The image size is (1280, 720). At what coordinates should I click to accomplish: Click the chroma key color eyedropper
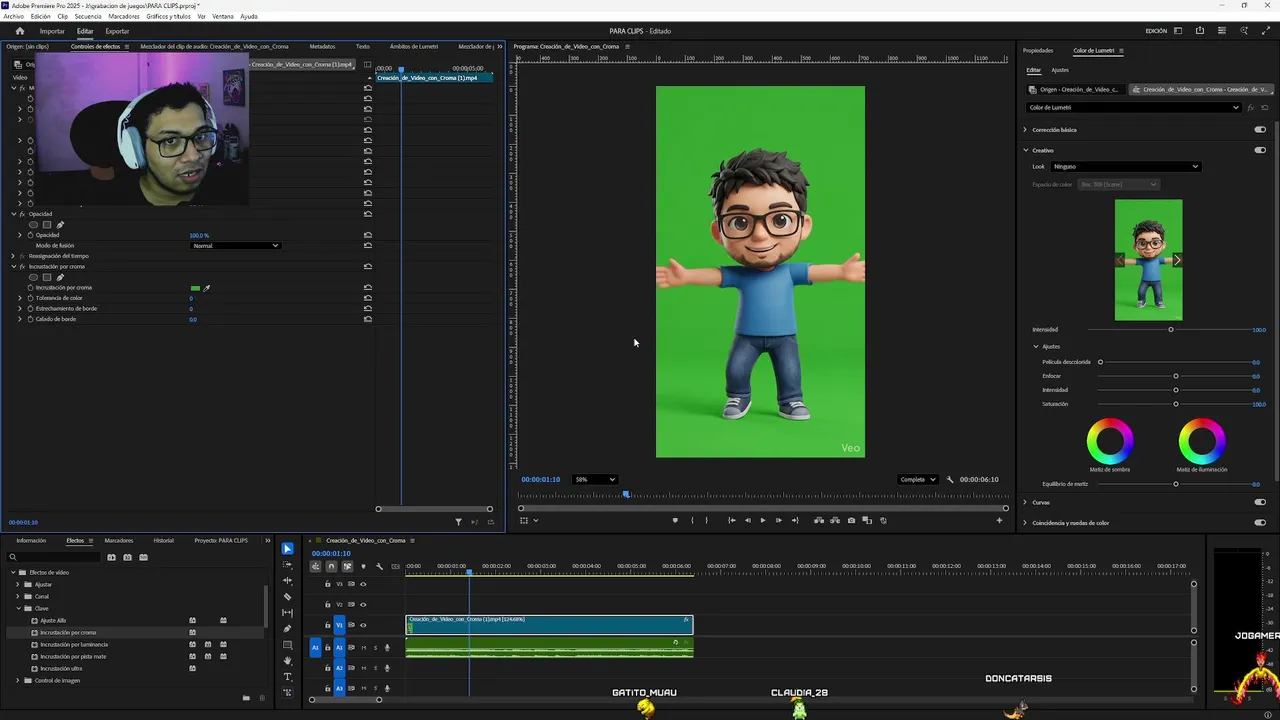(207, 288)
